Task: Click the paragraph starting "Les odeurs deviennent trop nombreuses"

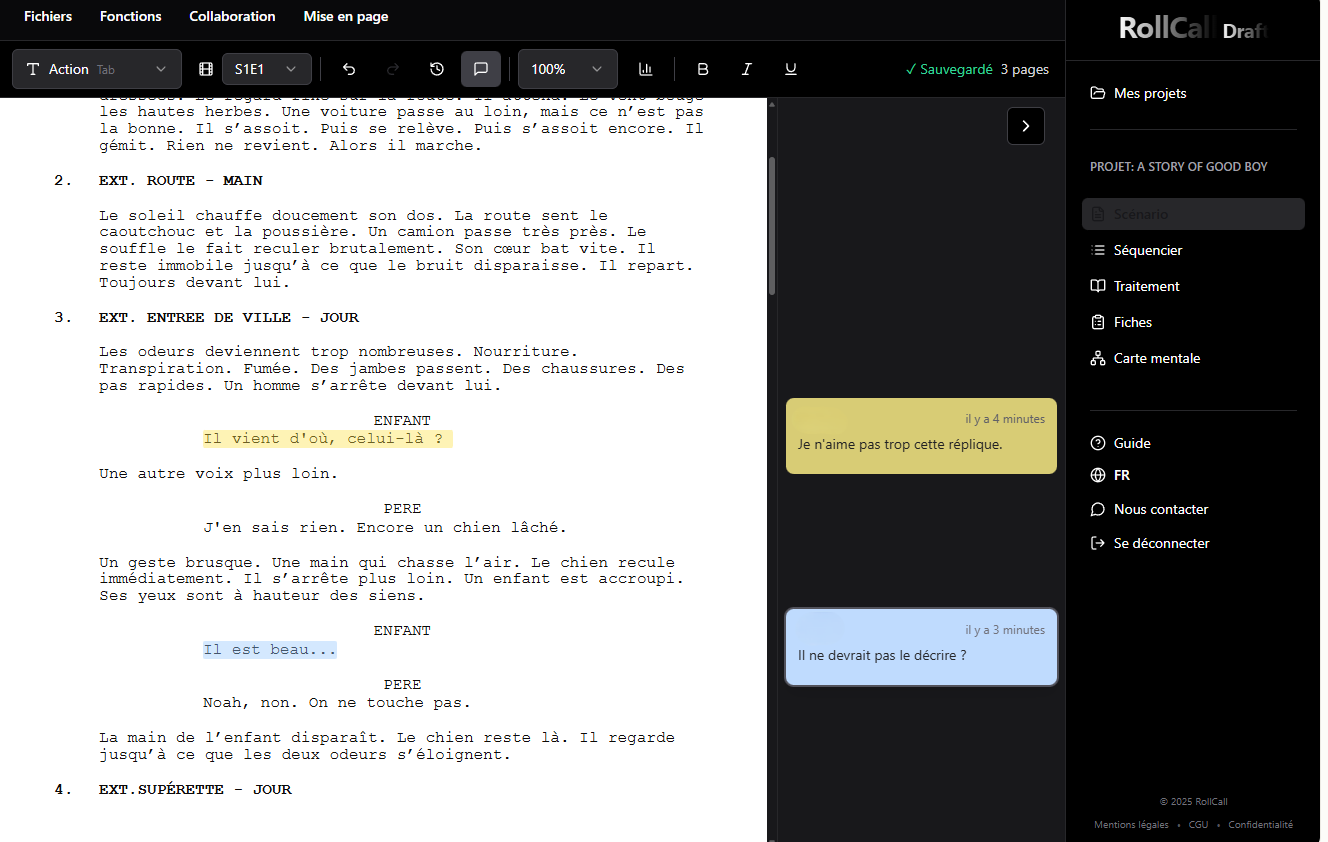Action: pos(392,369)
